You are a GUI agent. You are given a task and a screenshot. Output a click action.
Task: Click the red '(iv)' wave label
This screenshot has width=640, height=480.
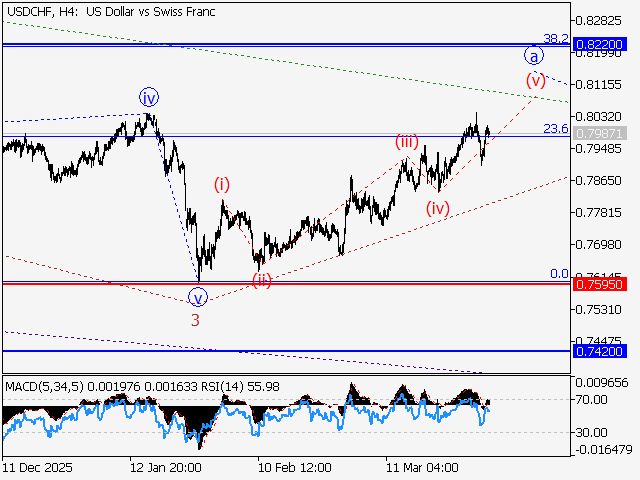438,208
